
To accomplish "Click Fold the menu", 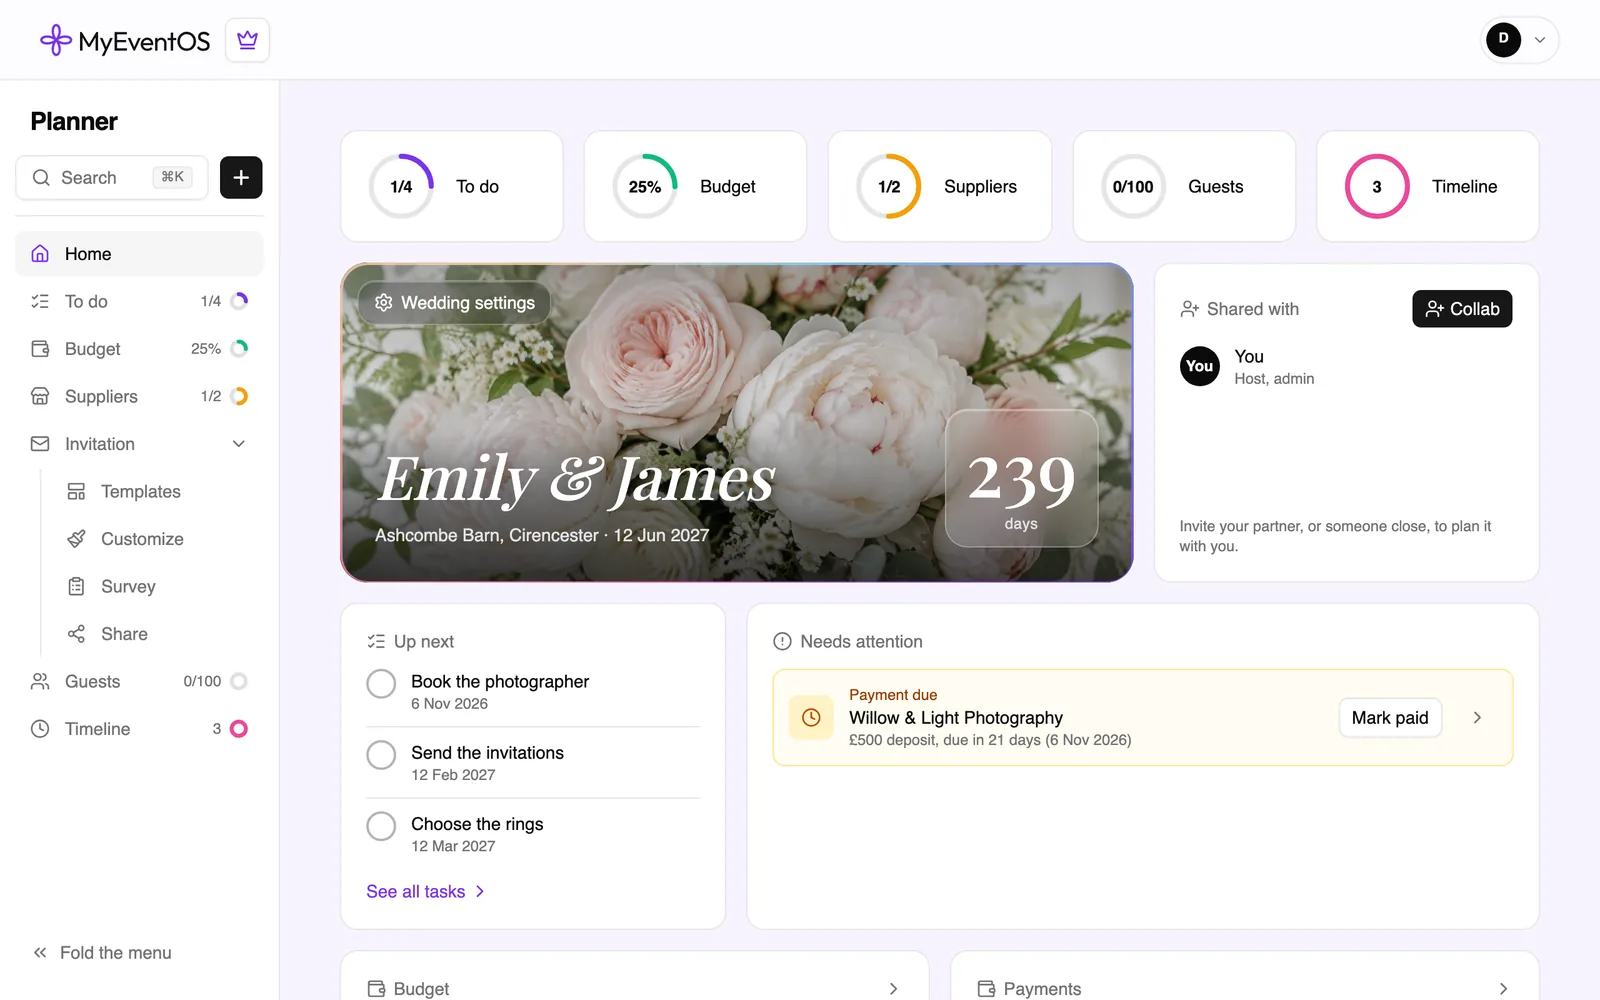I will (102, 953).
